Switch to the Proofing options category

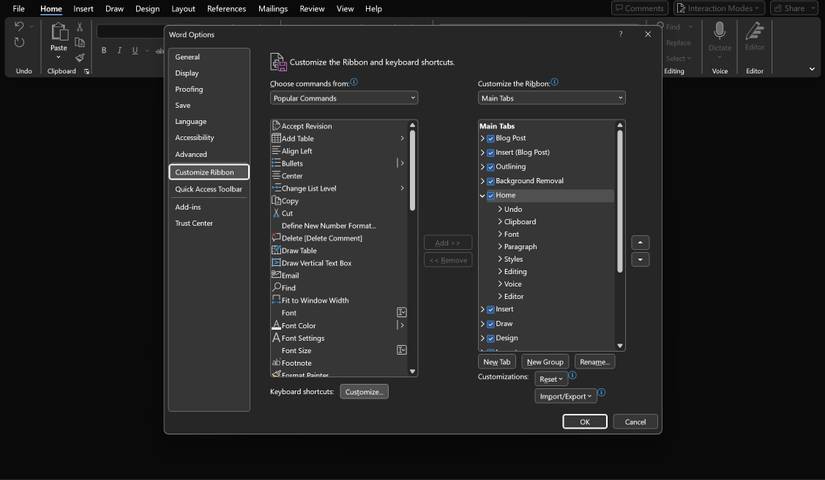[189, 89]
